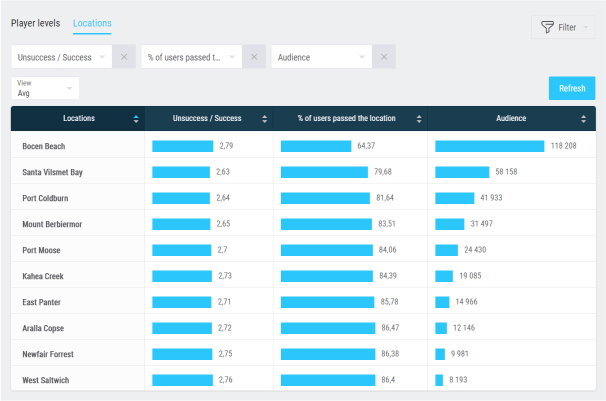Click the Refresh button
606x401 pixels.
572,88
